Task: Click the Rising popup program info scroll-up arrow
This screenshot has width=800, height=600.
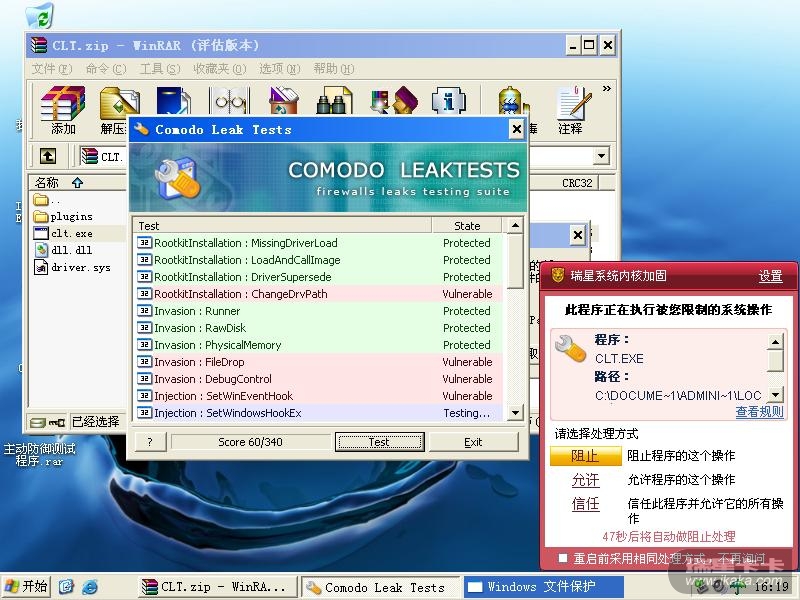Action: (x=775, y=341)
